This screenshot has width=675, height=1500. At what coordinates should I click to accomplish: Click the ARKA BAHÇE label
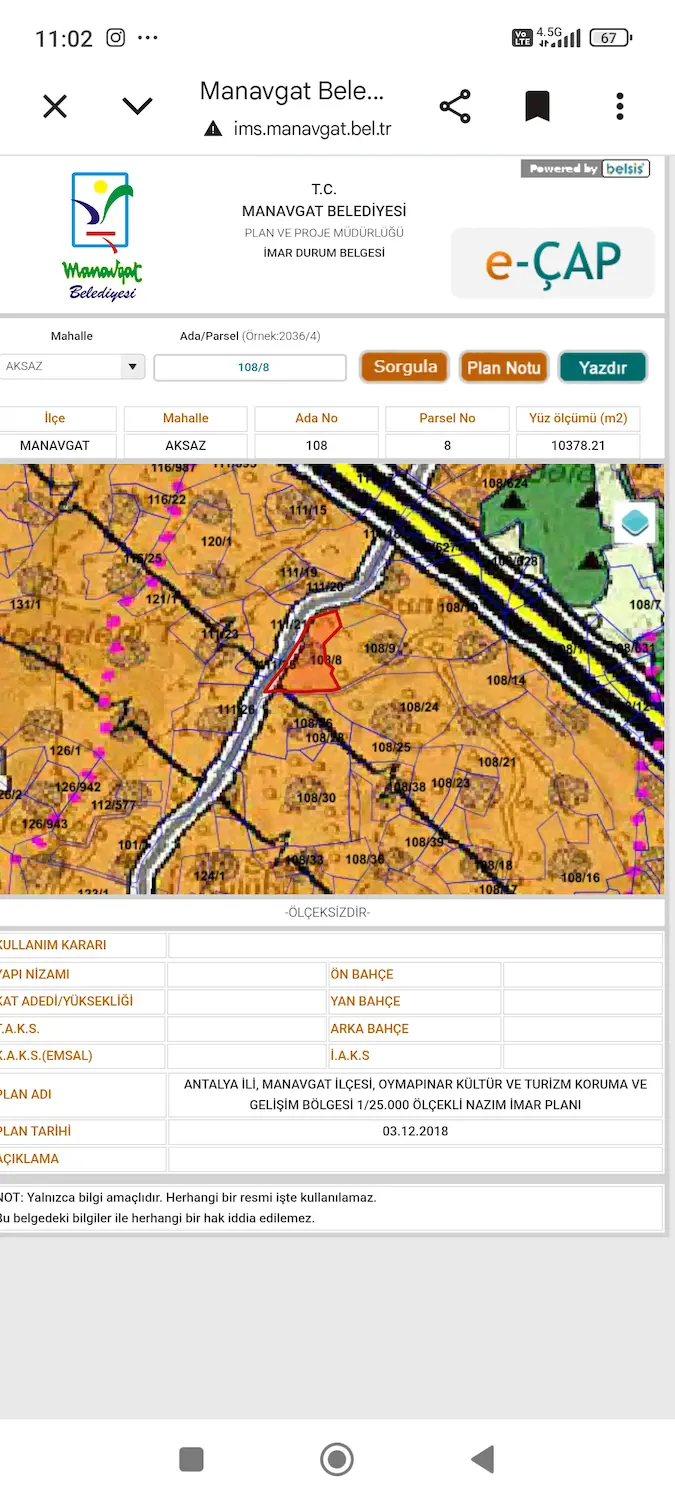point(369,1028)
